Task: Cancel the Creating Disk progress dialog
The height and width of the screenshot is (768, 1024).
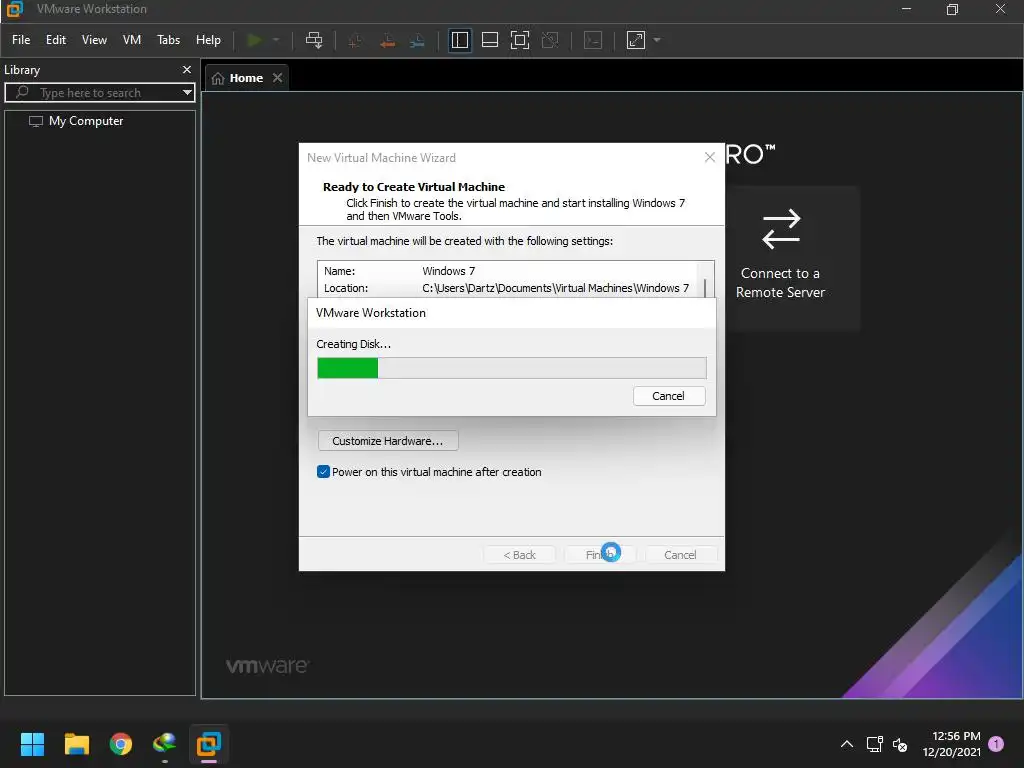Action: (x=669, y=396)
